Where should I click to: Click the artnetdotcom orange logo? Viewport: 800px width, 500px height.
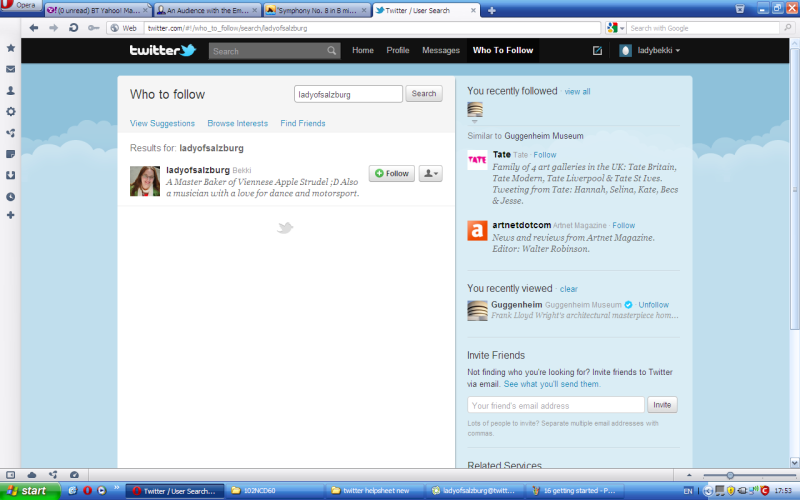(477, 230)
